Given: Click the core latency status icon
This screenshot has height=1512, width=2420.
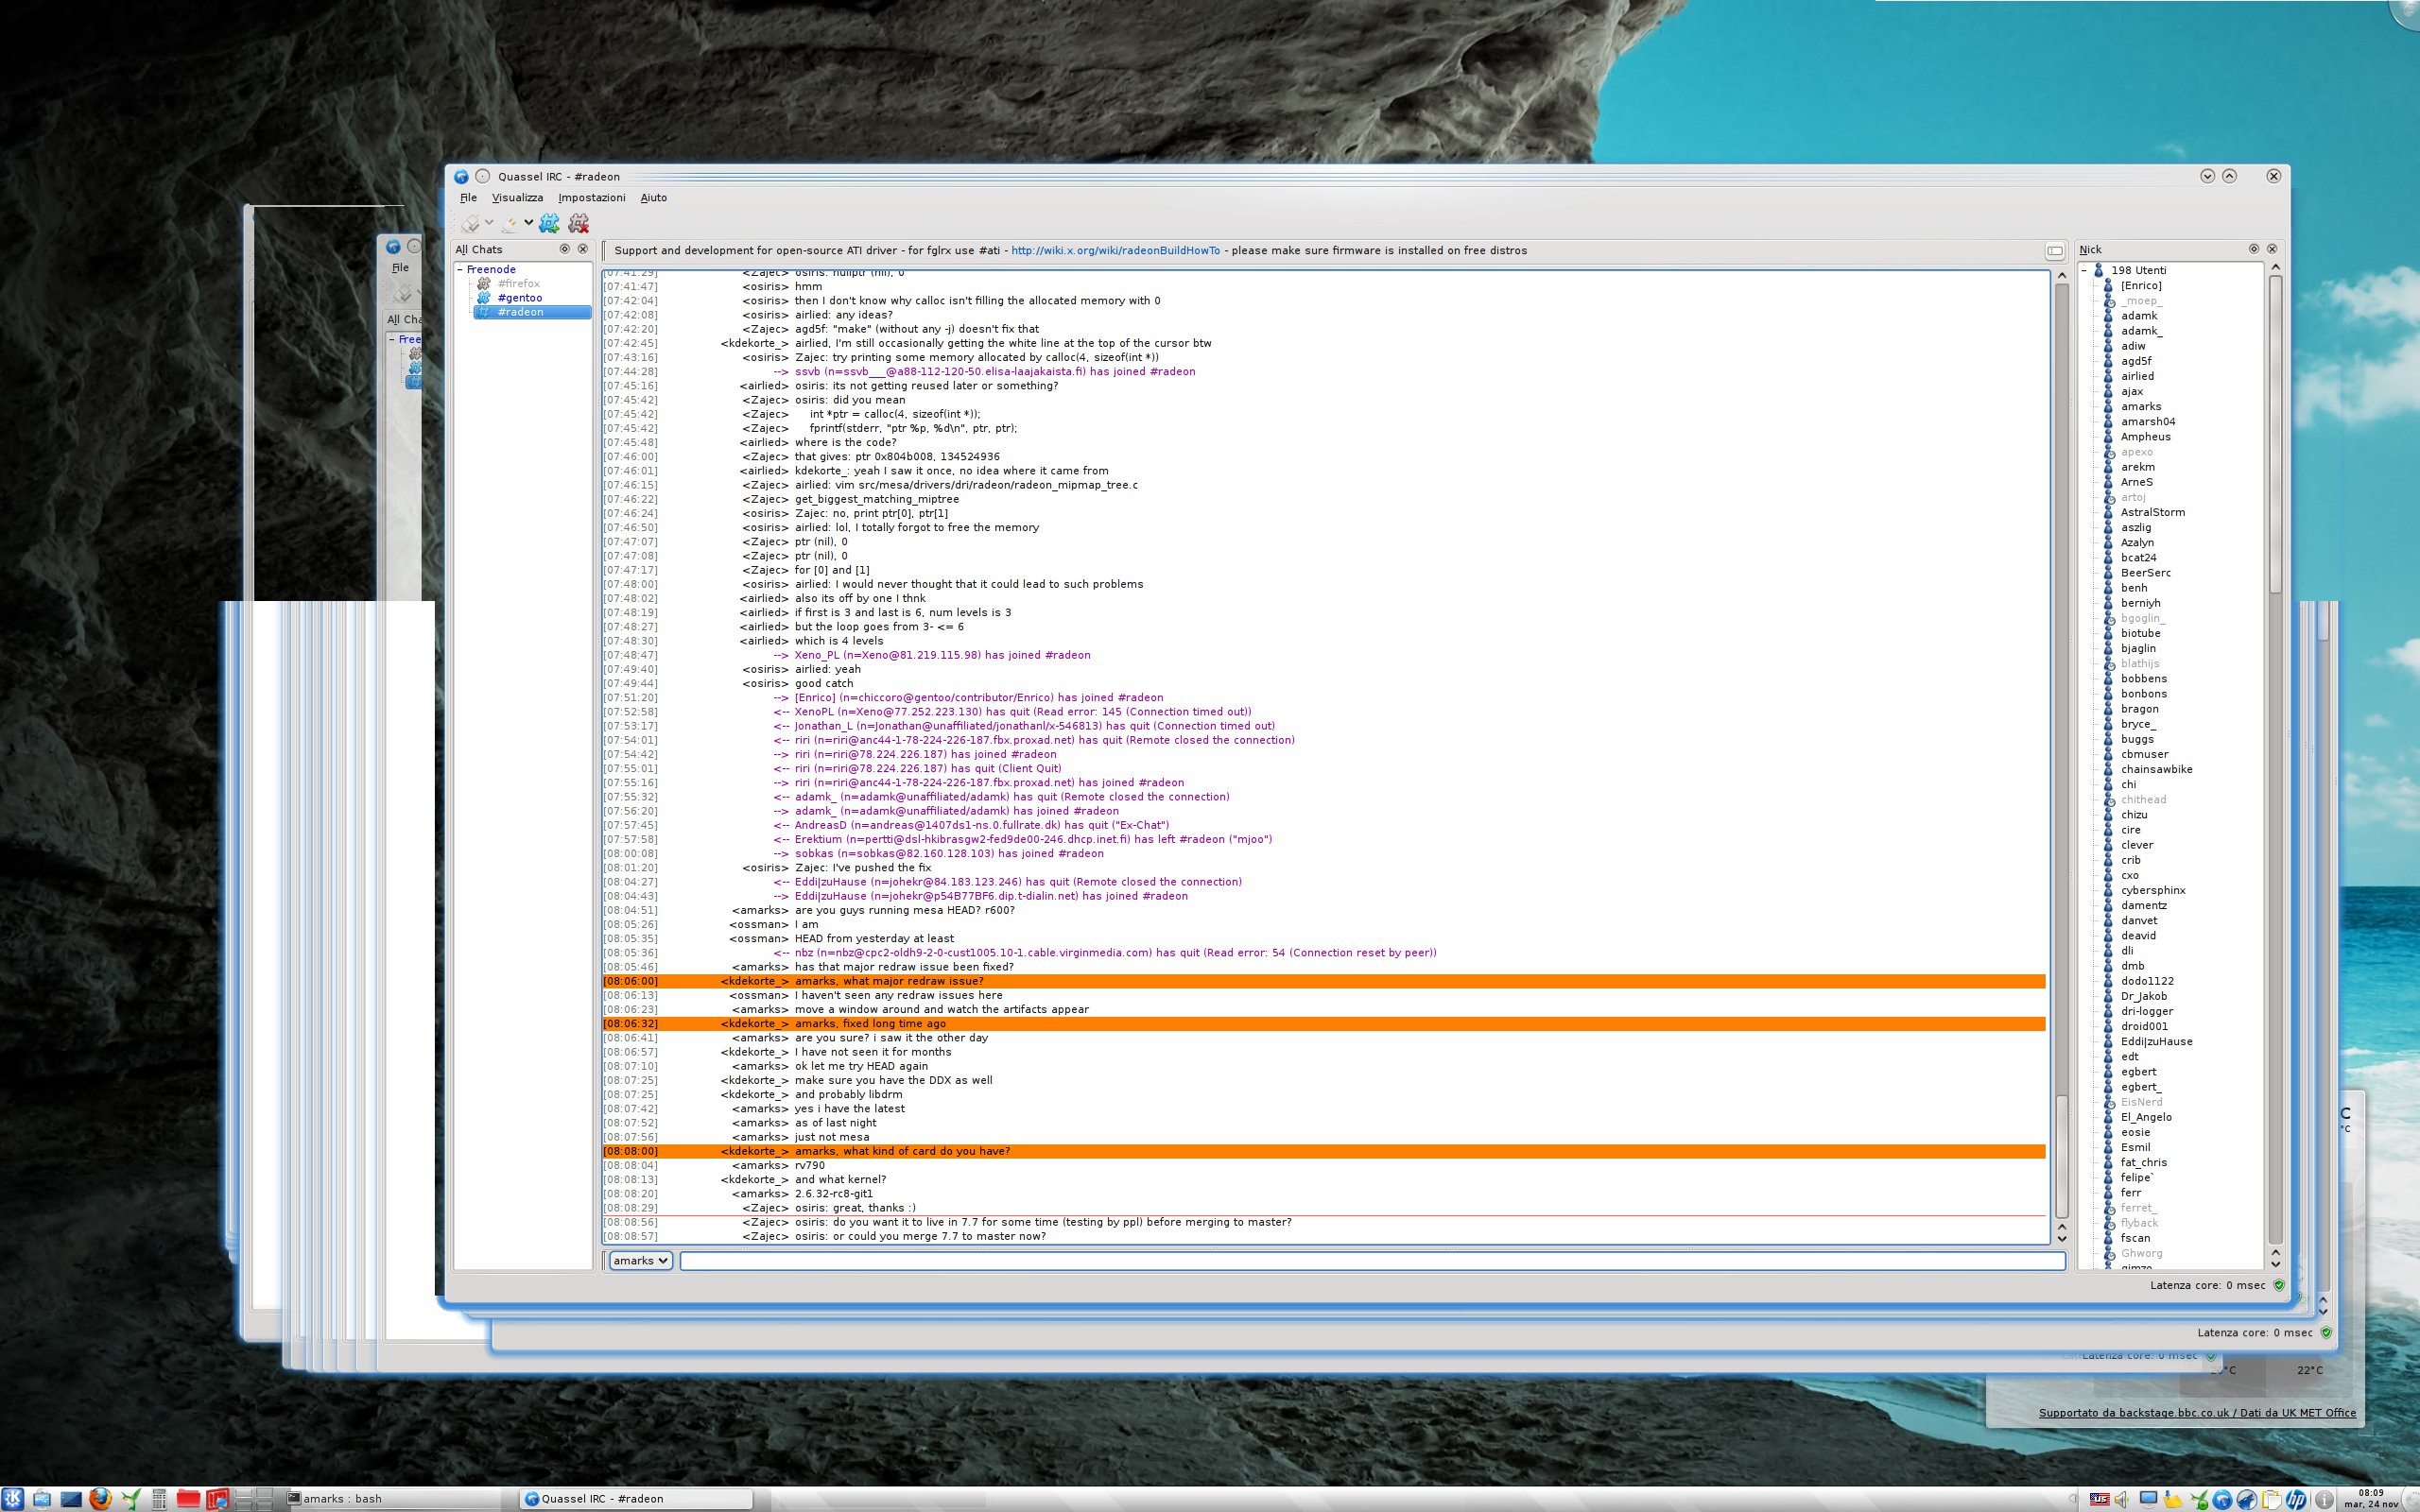Looking at the screenshot, I should (x=2279, y=1285).
